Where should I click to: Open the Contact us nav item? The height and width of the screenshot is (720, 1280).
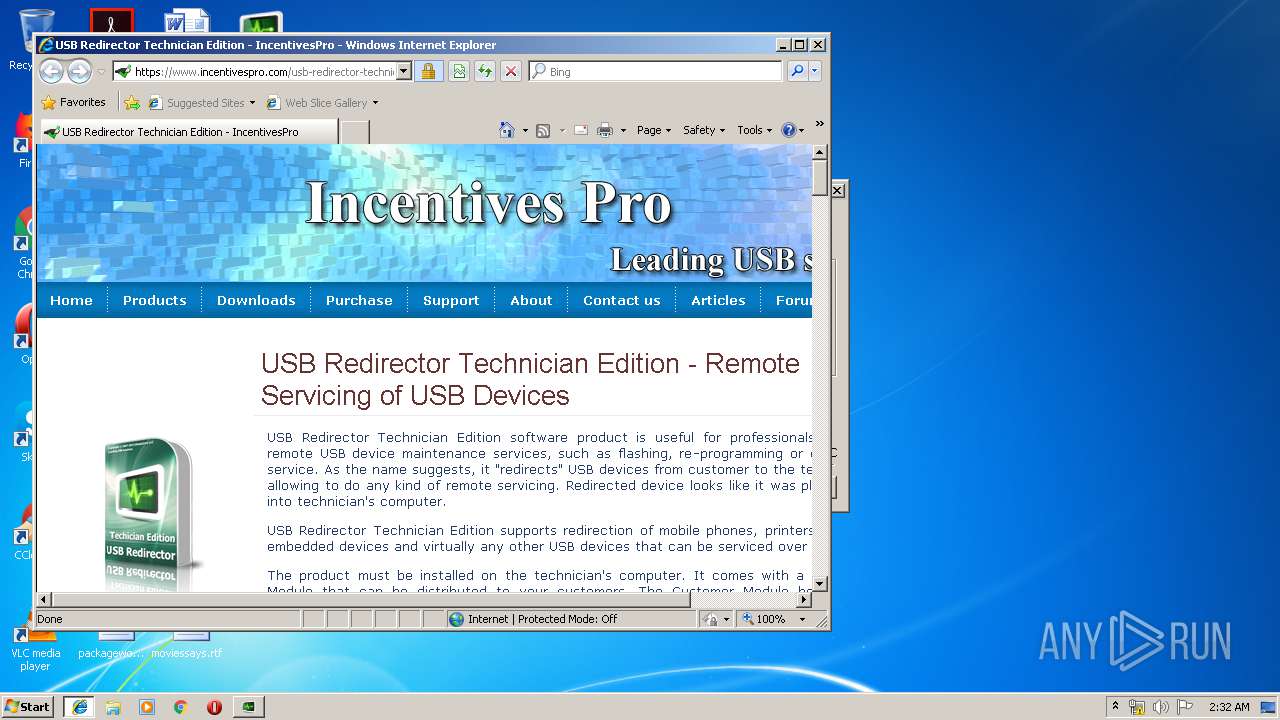pyautogui.click(x=622, y=300)
